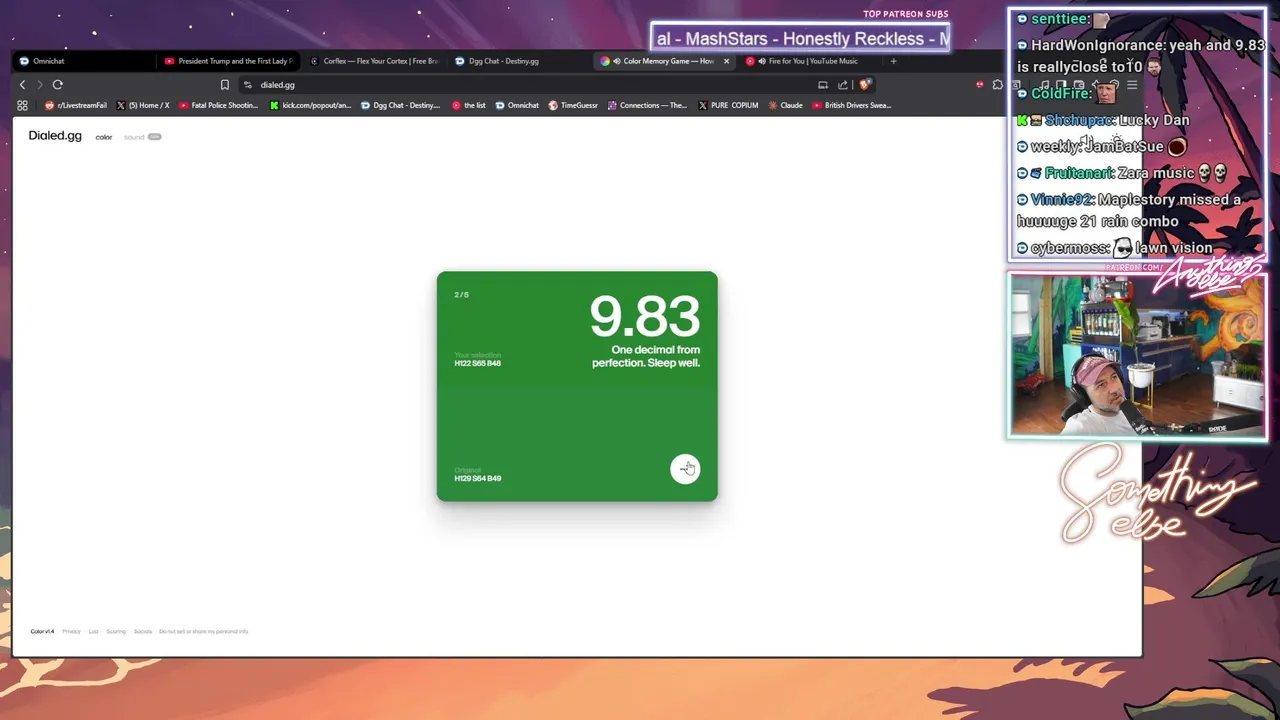Viewport: 1280px width, 720px height.
Task: Click the streamer webcam video
Action: pos(1137,356)
